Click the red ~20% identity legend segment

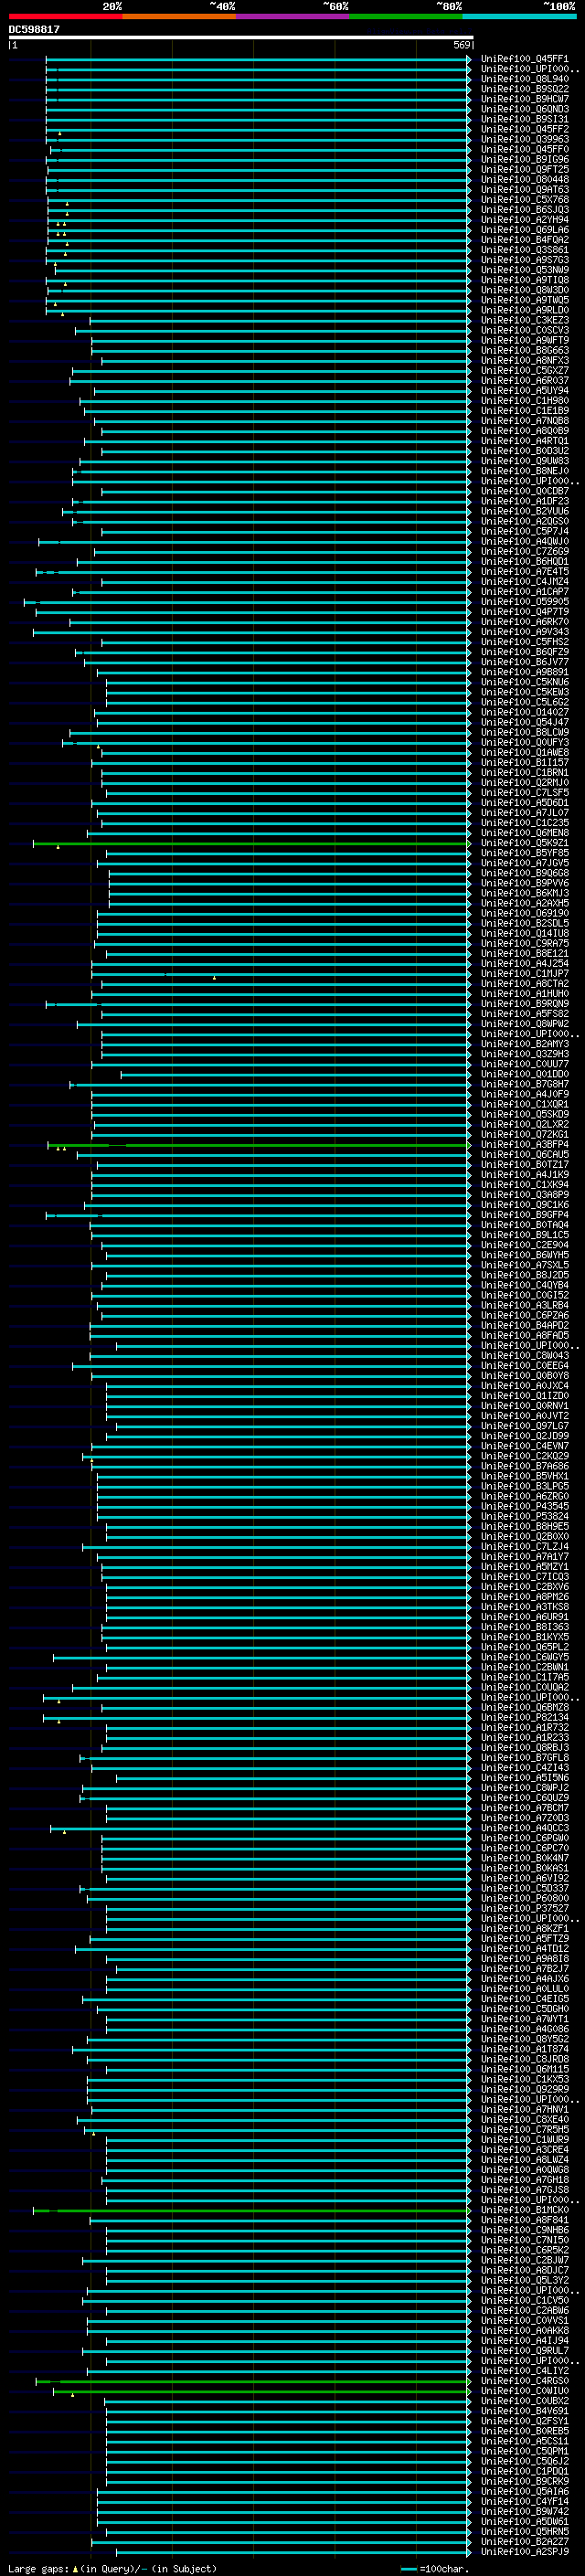click(x=65, y=16)
